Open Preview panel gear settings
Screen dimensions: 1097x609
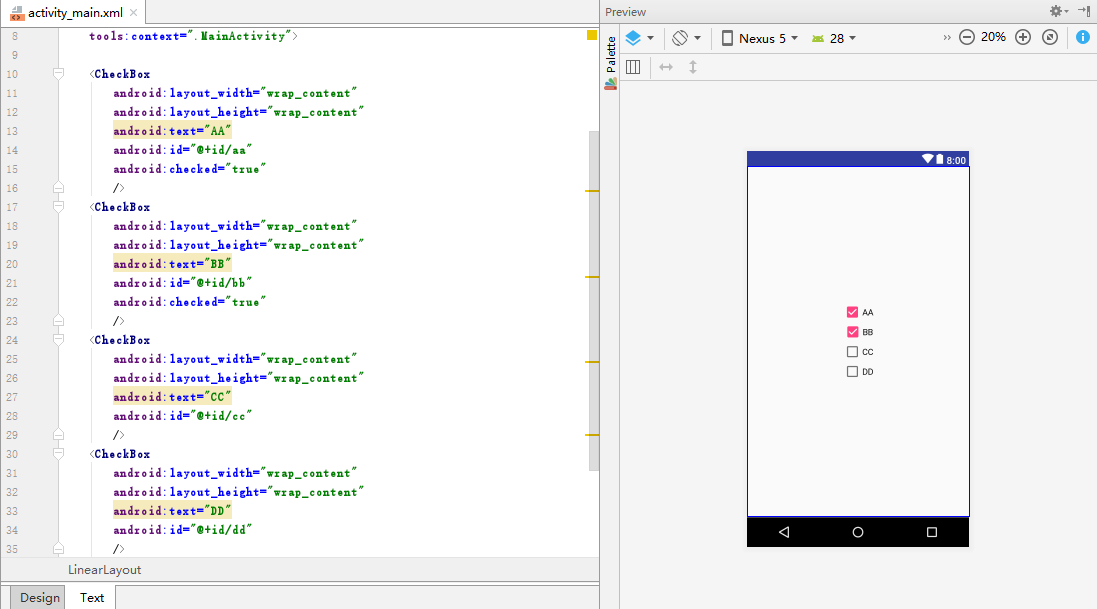tap(1056, 11)
